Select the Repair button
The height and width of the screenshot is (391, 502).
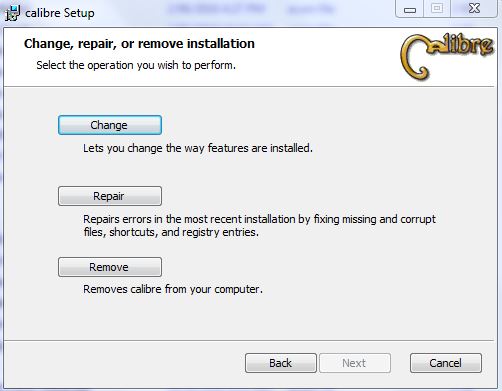point(110,196)
